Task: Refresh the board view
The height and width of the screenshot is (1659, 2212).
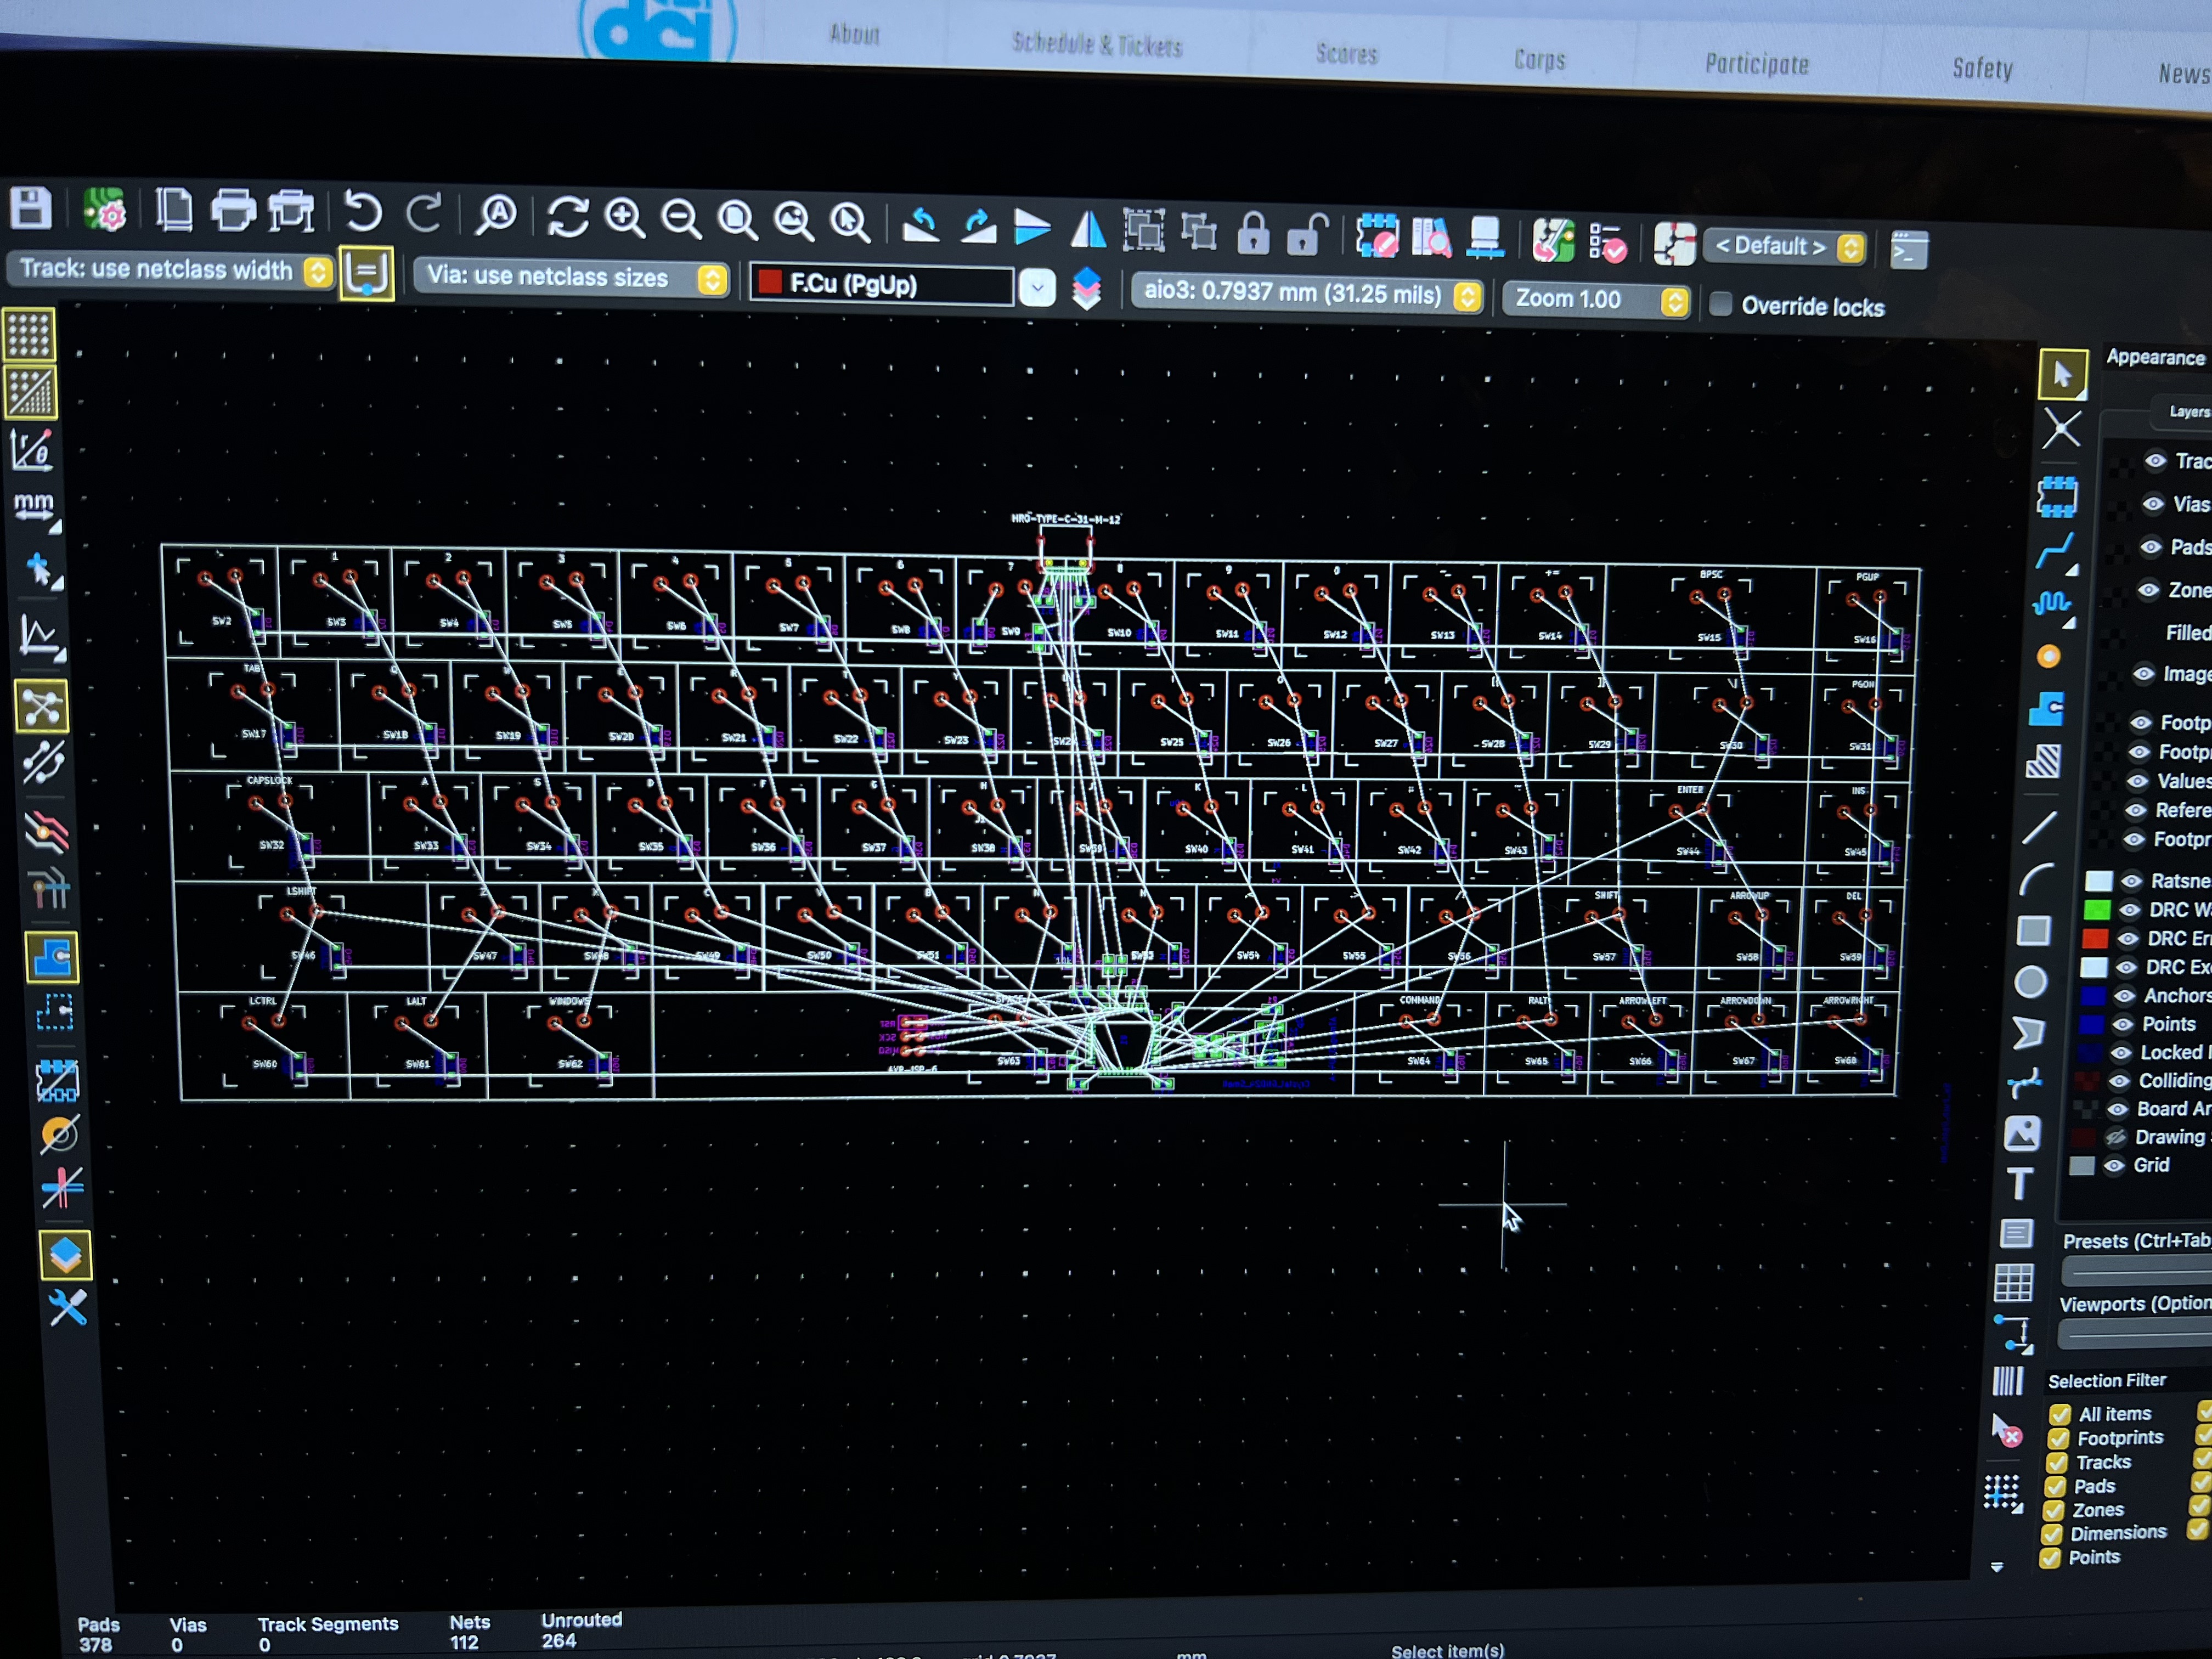Action: pyautogui.click(x=567, y=217)
